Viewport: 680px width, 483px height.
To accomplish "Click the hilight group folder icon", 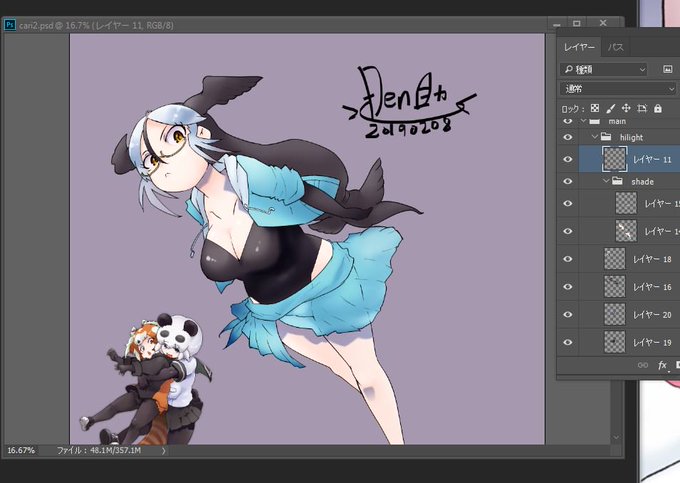I will (x=606, y=137).
